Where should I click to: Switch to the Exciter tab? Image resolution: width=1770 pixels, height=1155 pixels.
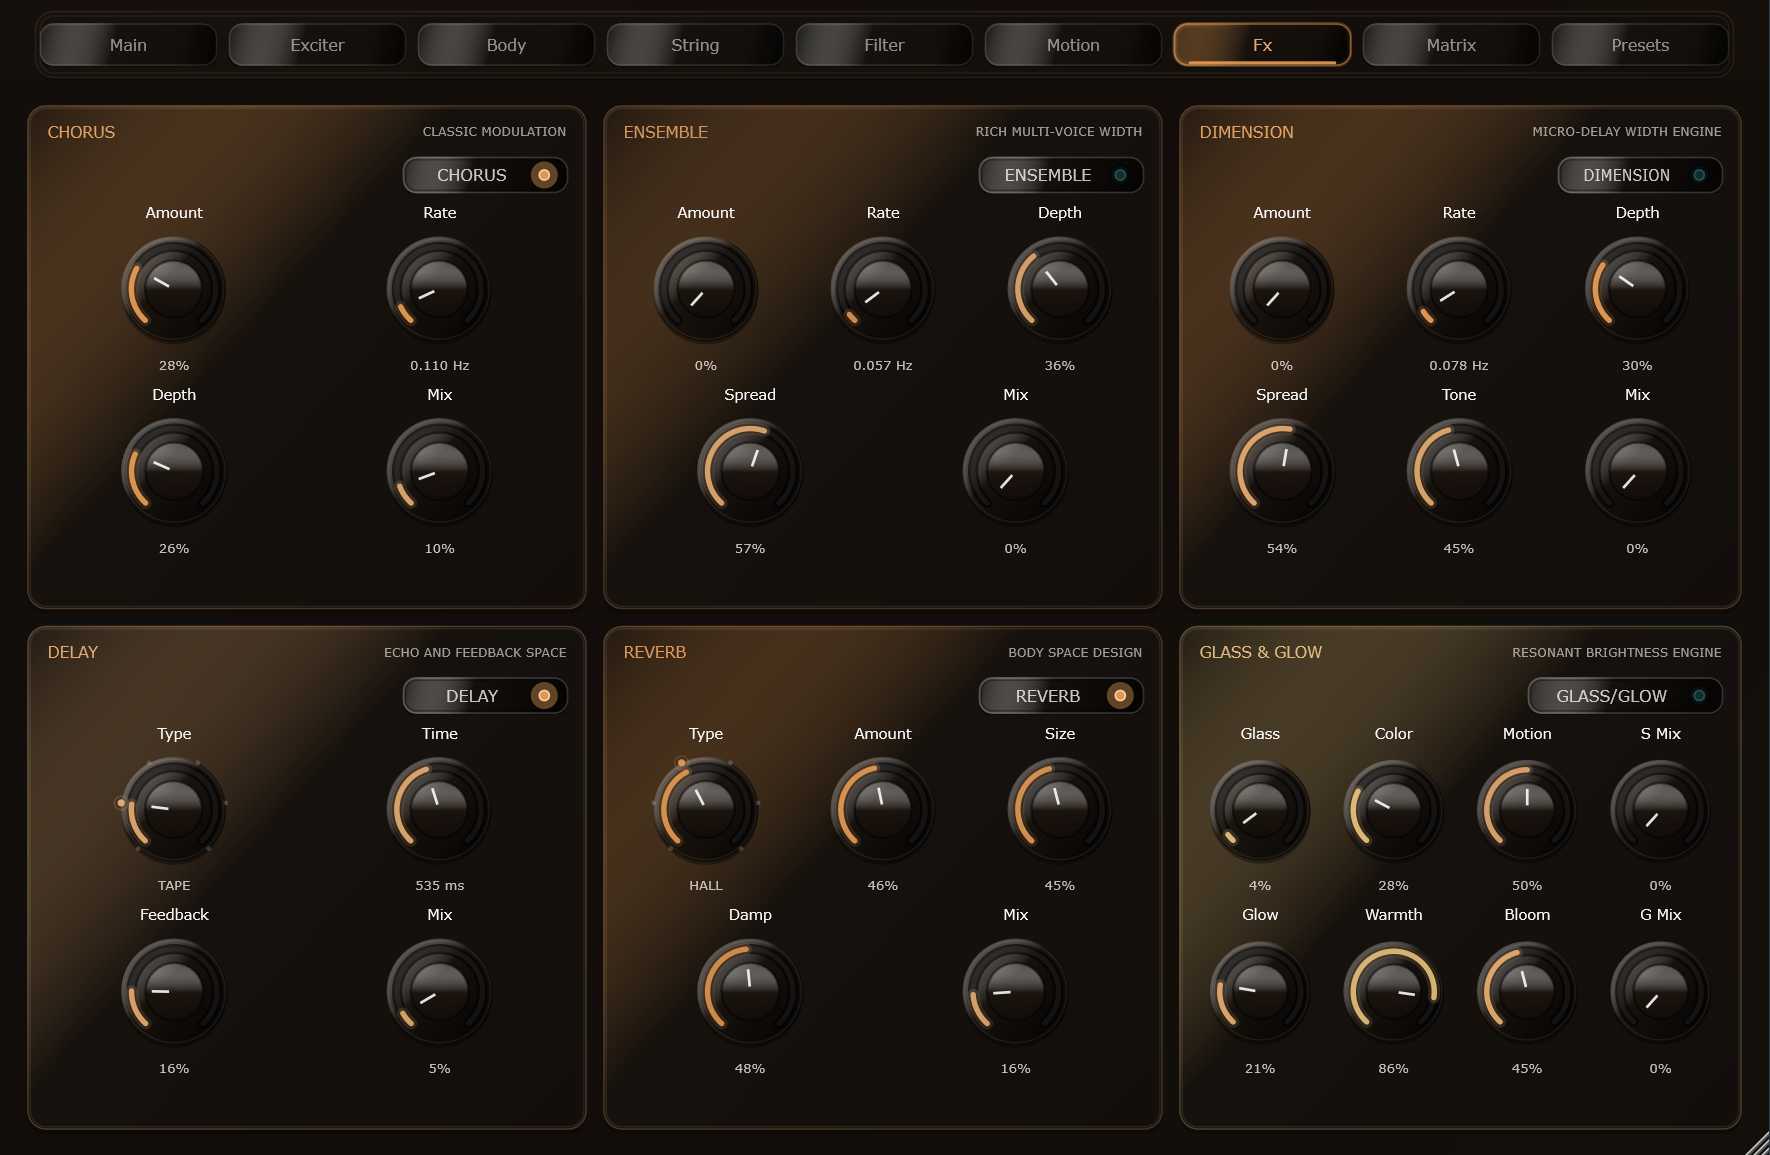pyautogui.click(x=317, y=45)
